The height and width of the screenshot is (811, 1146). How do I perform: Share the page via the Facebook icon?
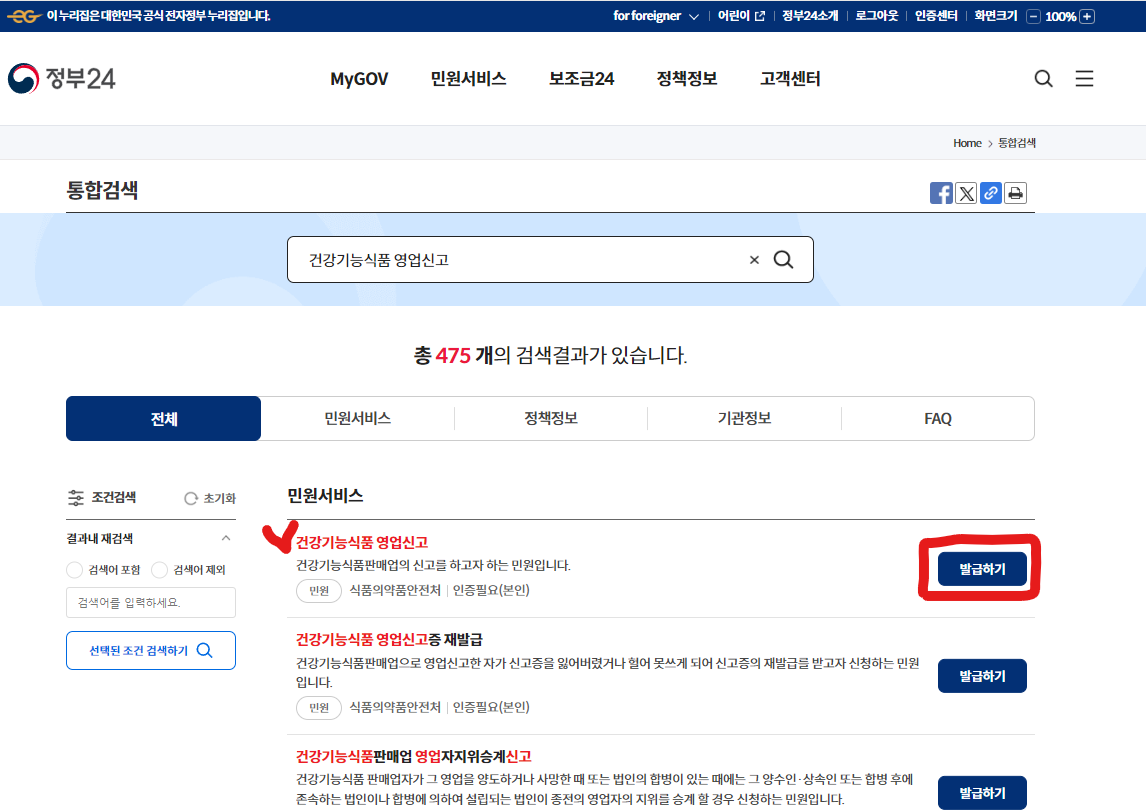tap(941, 193)
